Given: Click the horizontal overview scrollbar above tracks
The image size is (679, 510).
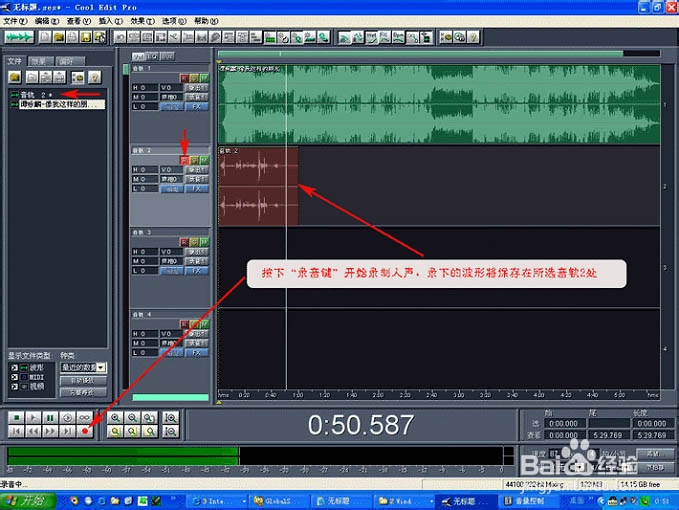Looking at the screenshot, I should click(x=439, y=53).
